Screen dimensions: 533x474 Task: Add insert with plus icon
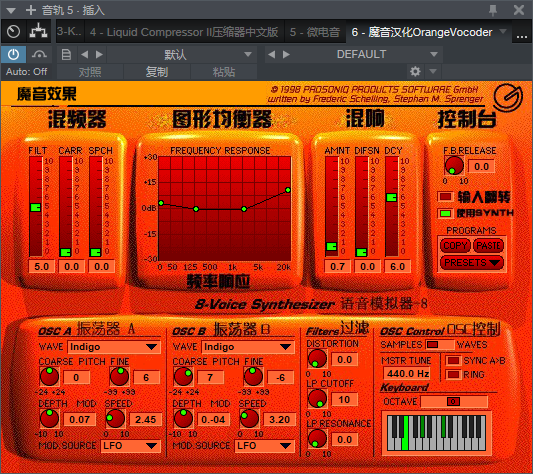[31, 10]
